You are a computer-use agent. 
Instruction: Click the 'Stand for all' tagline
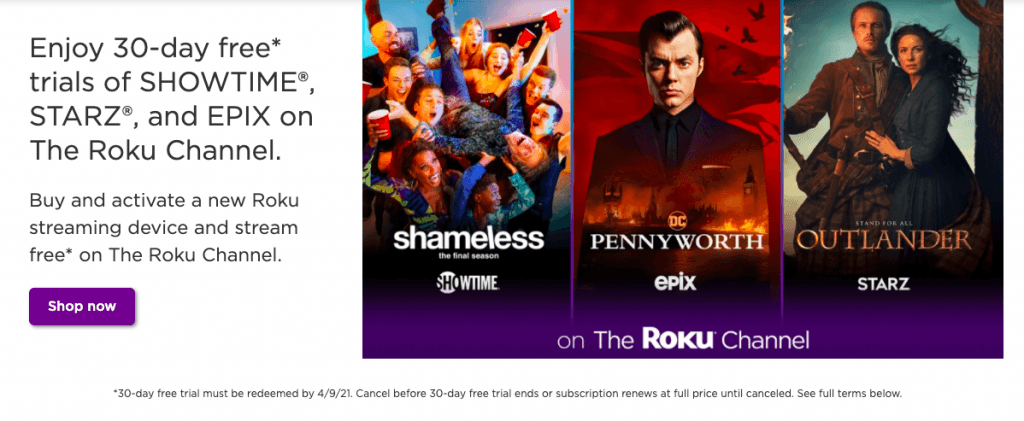[x=884, y=222]
